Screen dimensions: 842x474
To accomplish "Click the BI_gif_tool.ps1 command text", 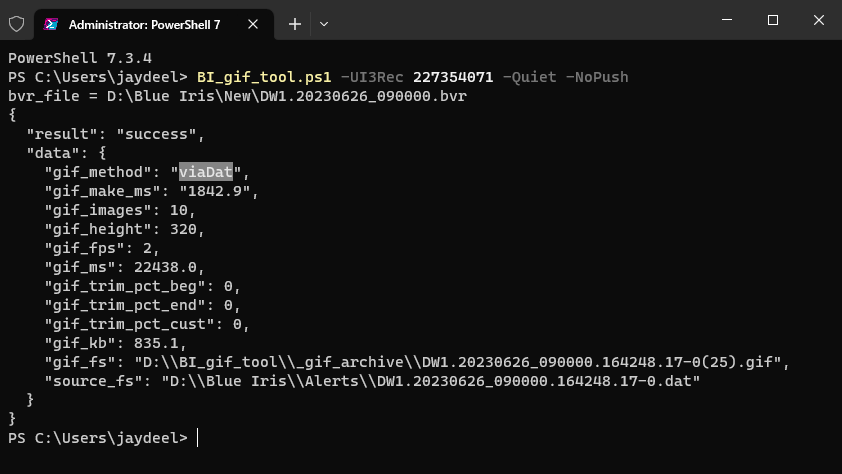I will click(264, 77).
